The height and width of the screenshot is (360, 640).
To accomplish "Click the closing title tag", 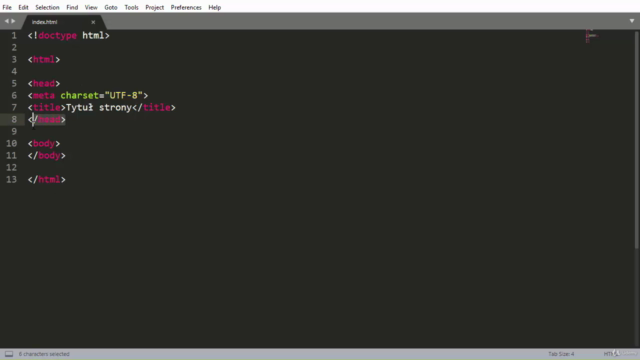I will click(x=154, y=107).
